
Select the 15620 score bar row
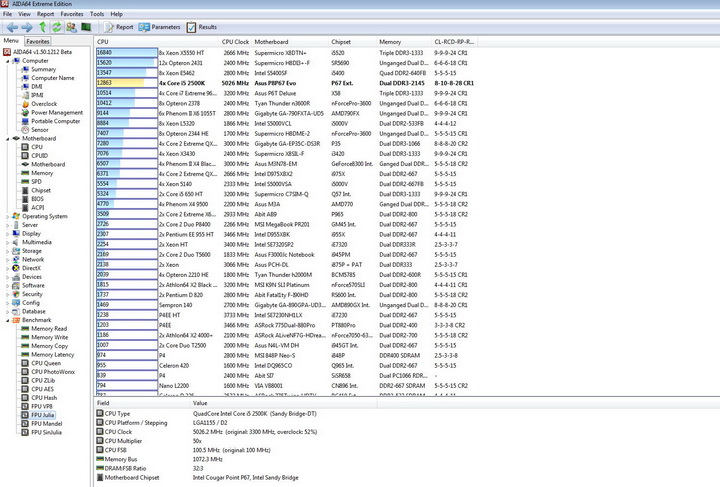[x=127, y=63]
